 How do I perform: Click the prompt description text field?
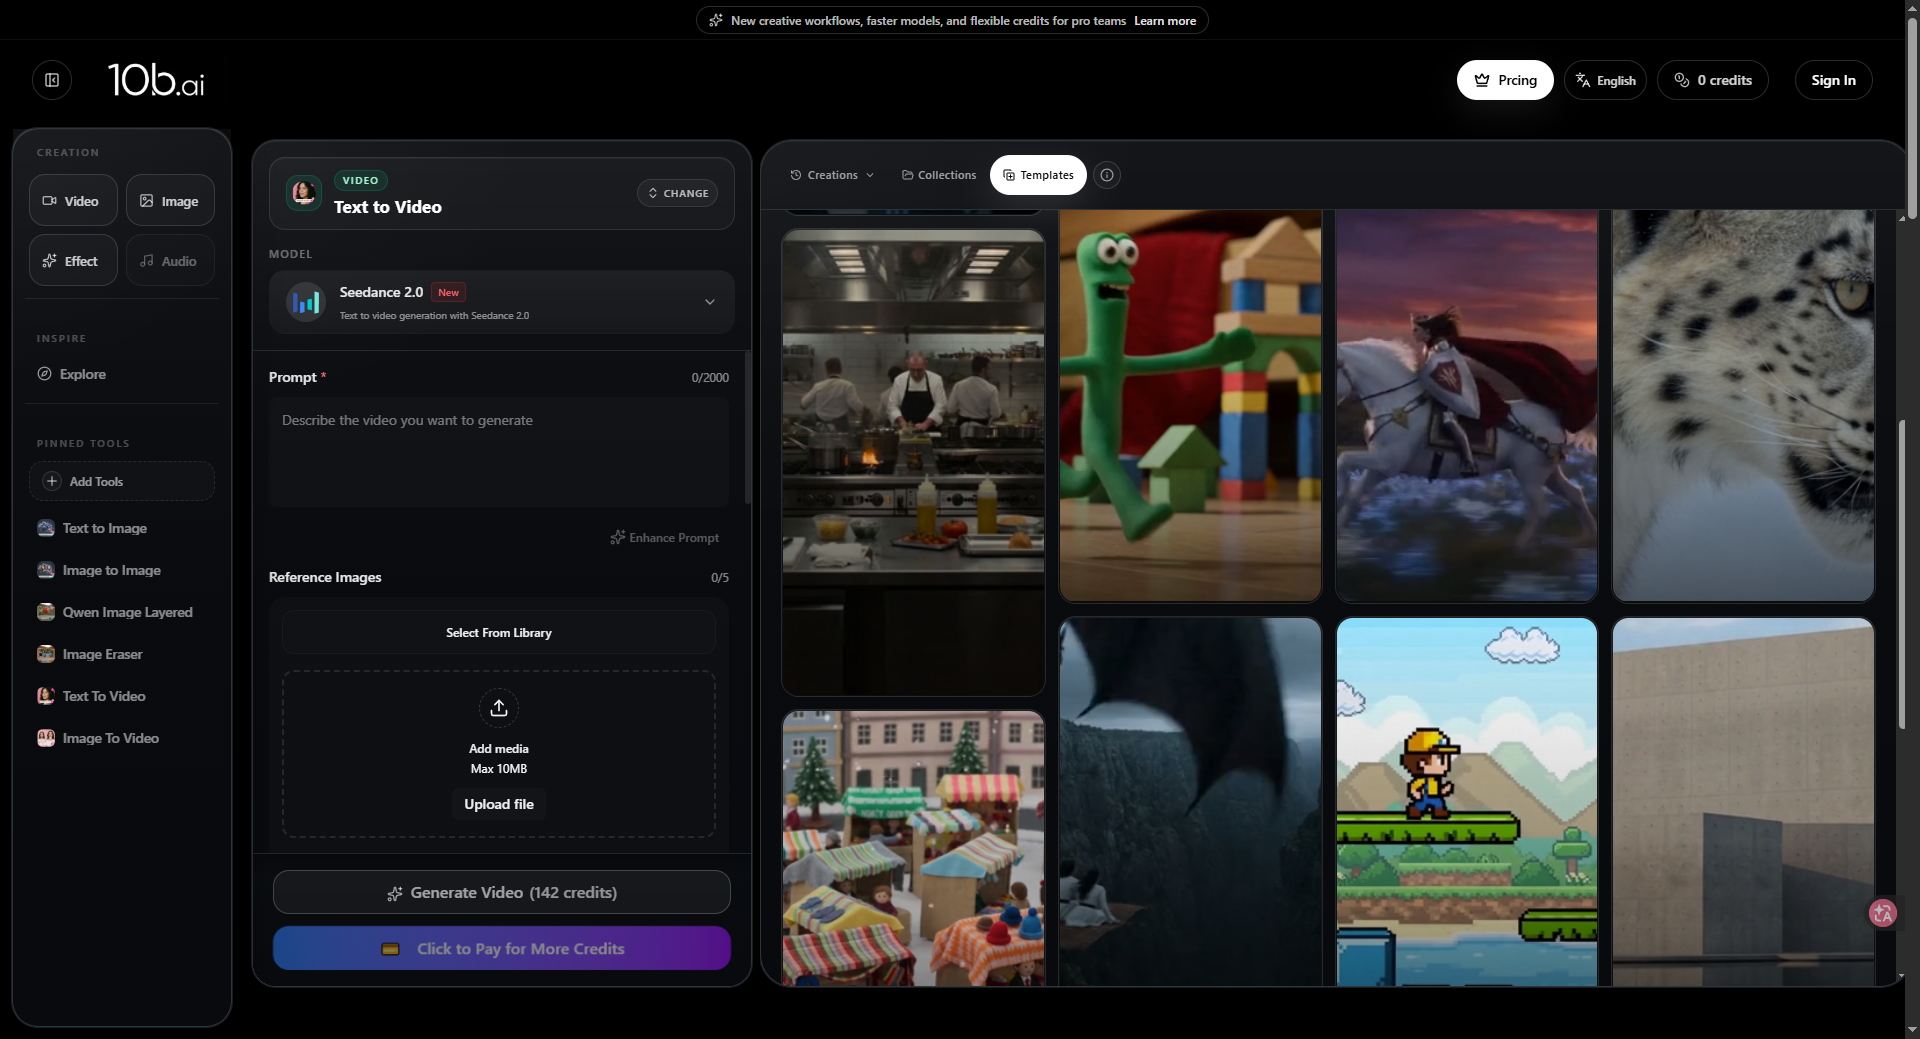point(499,452)
